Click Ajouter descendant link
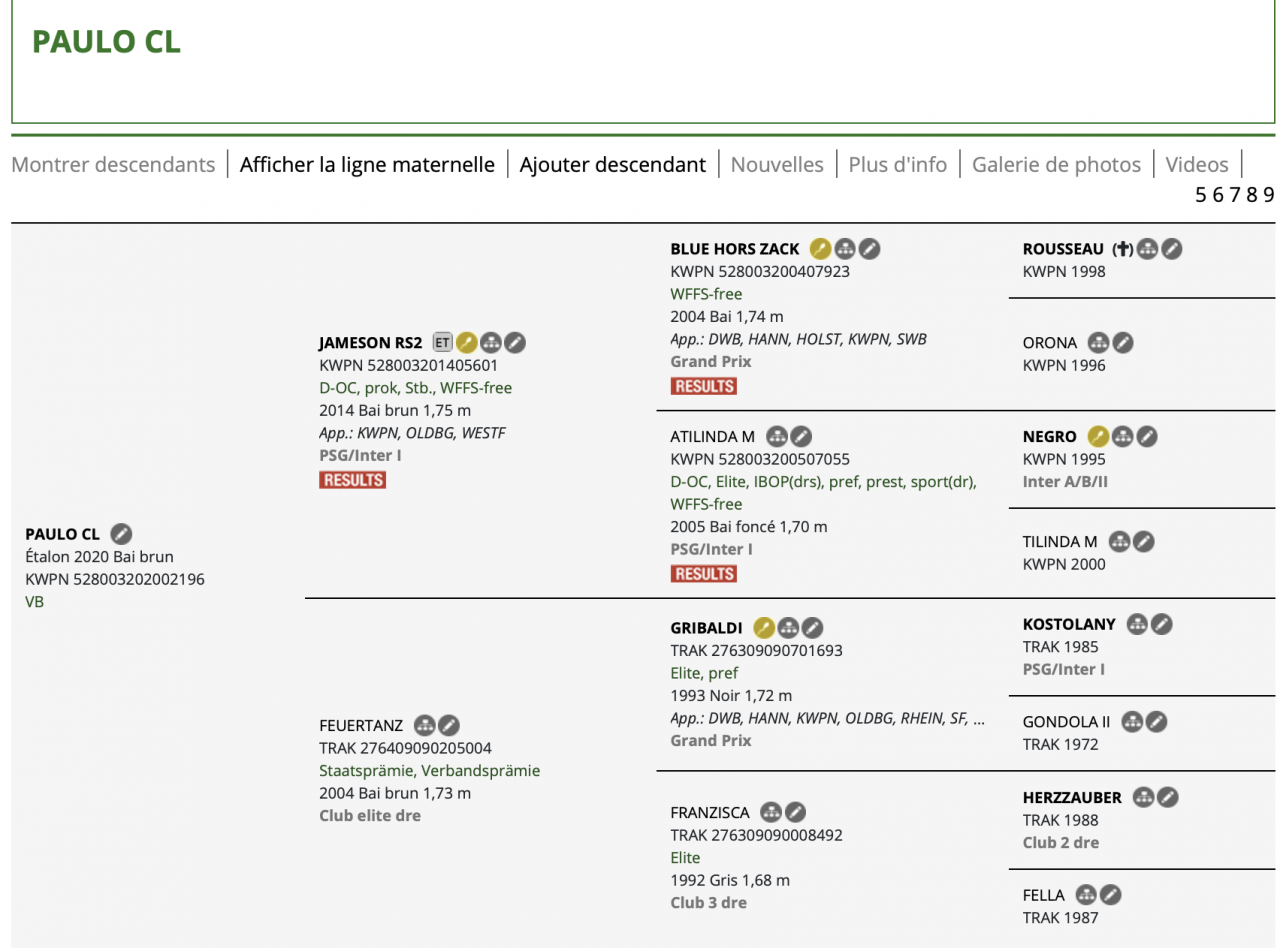This screenshot has width=1280, height=948. pos(612,165)
